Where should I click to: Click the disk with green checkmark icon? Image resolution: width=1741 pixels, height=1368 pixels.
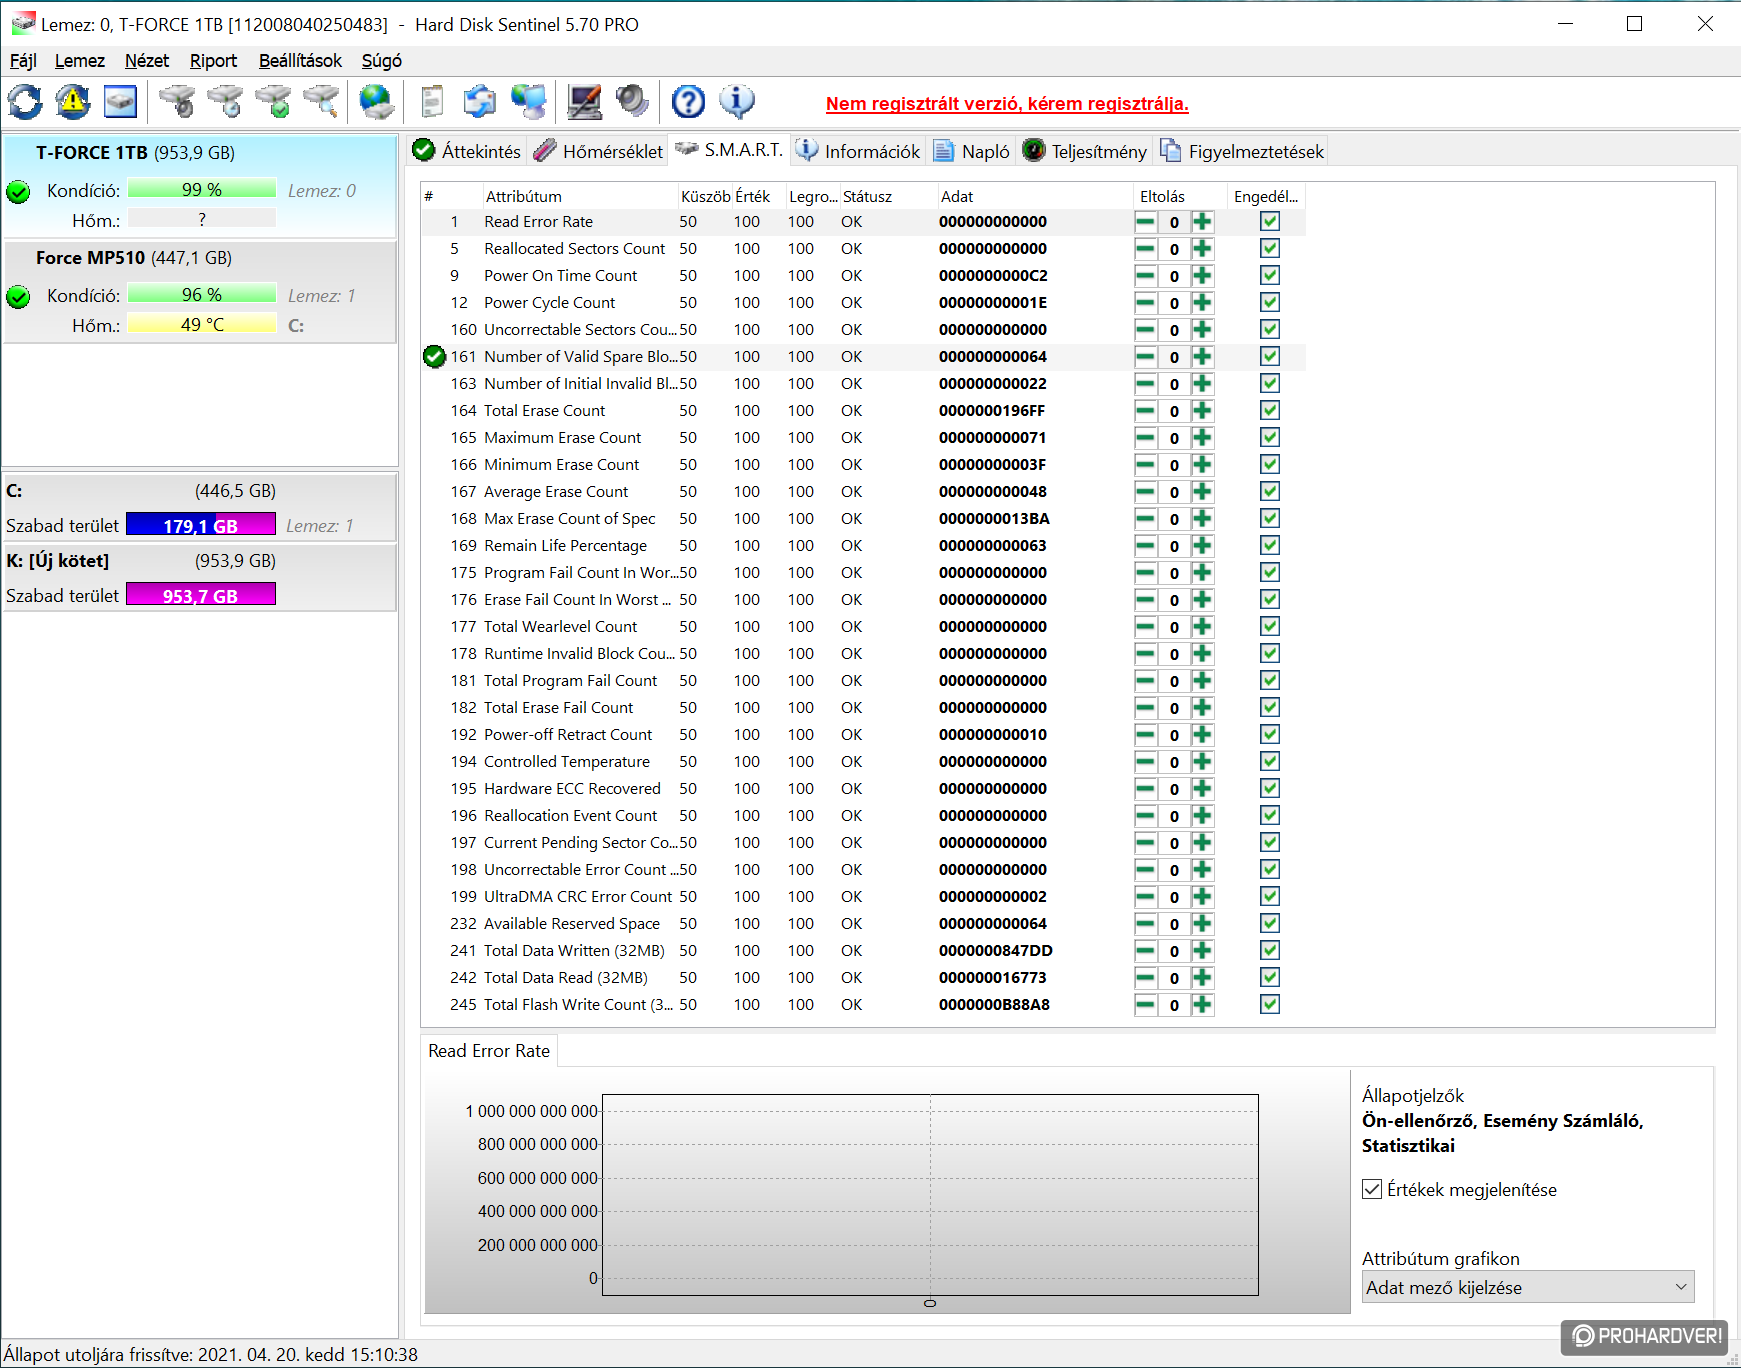coord(273,101)
